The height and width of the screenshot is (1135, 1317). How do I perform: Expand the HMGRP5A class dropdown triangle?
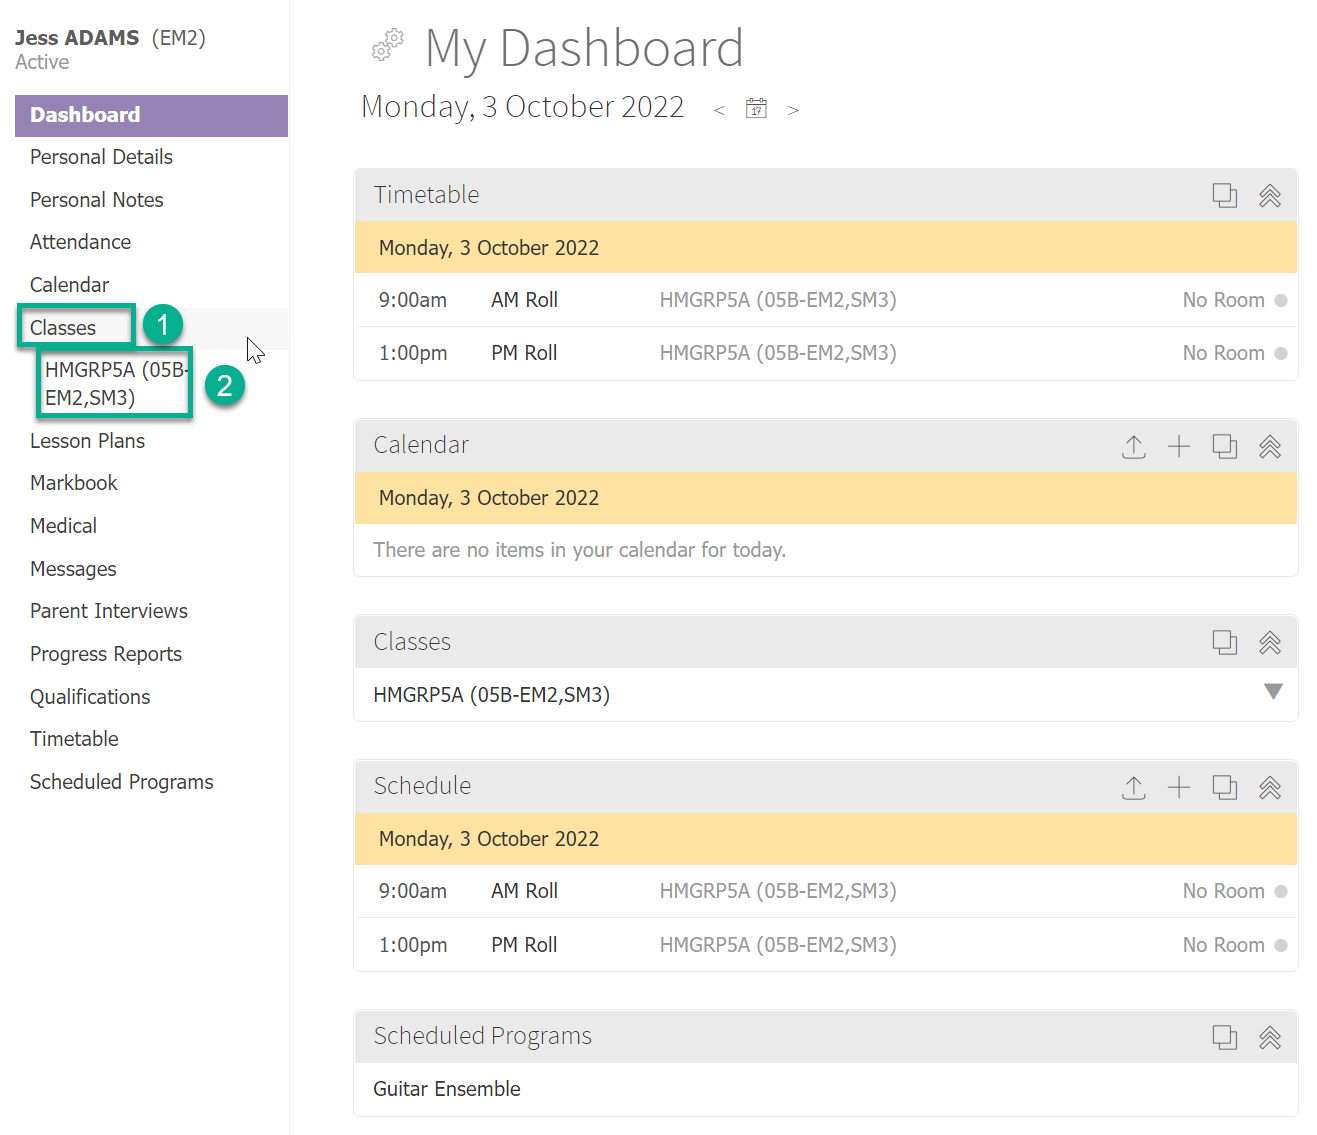pyautogui.click(x=1272, y=691)
